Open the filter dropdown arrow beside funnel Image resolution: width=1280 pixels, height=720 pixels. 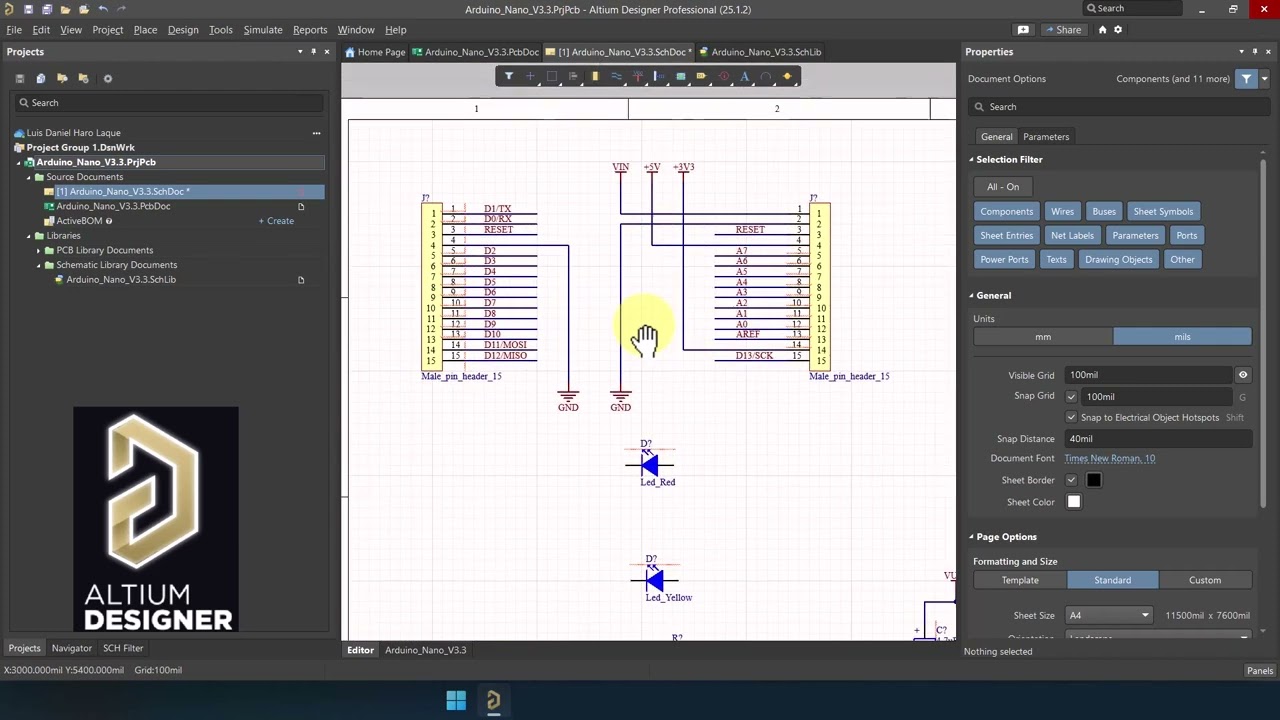click(x=1264, y=78)
